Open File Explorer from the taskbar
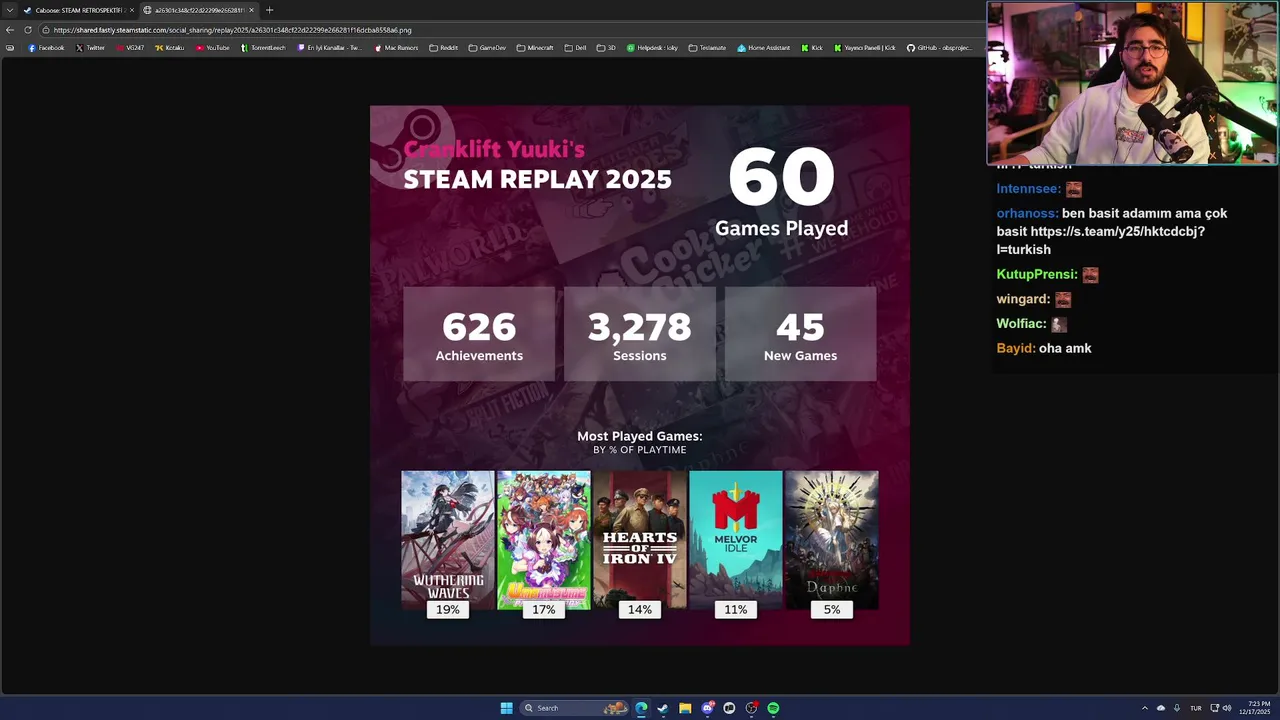 coord(685,708)
